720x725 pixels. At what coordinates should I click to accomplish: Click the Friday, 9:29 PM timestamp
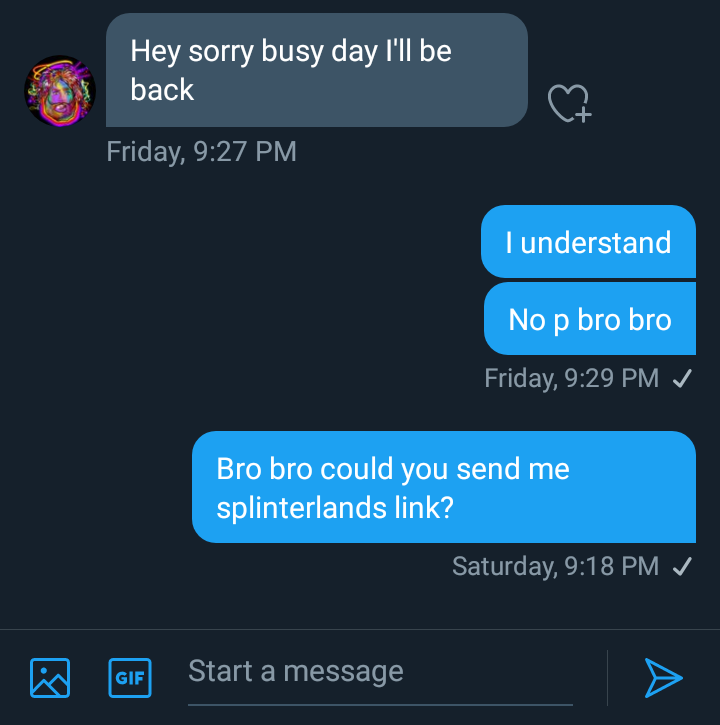click(571, 378)
